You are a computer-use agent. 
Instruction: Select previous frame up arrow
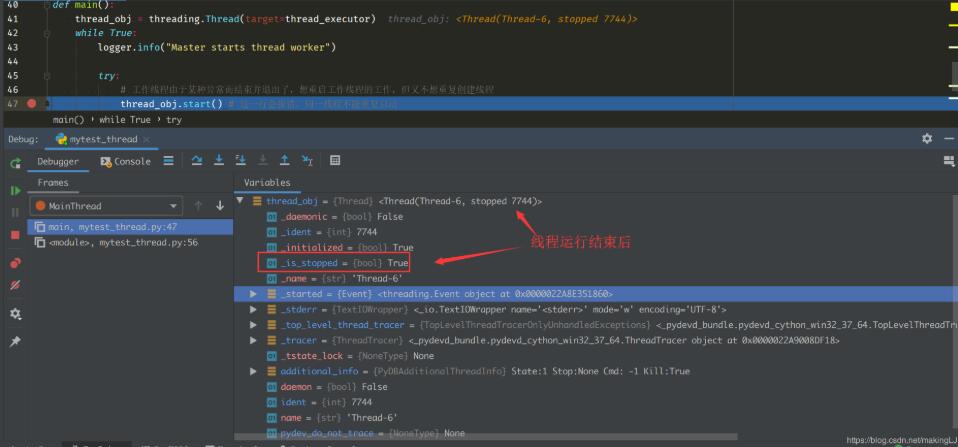(198, 206)
